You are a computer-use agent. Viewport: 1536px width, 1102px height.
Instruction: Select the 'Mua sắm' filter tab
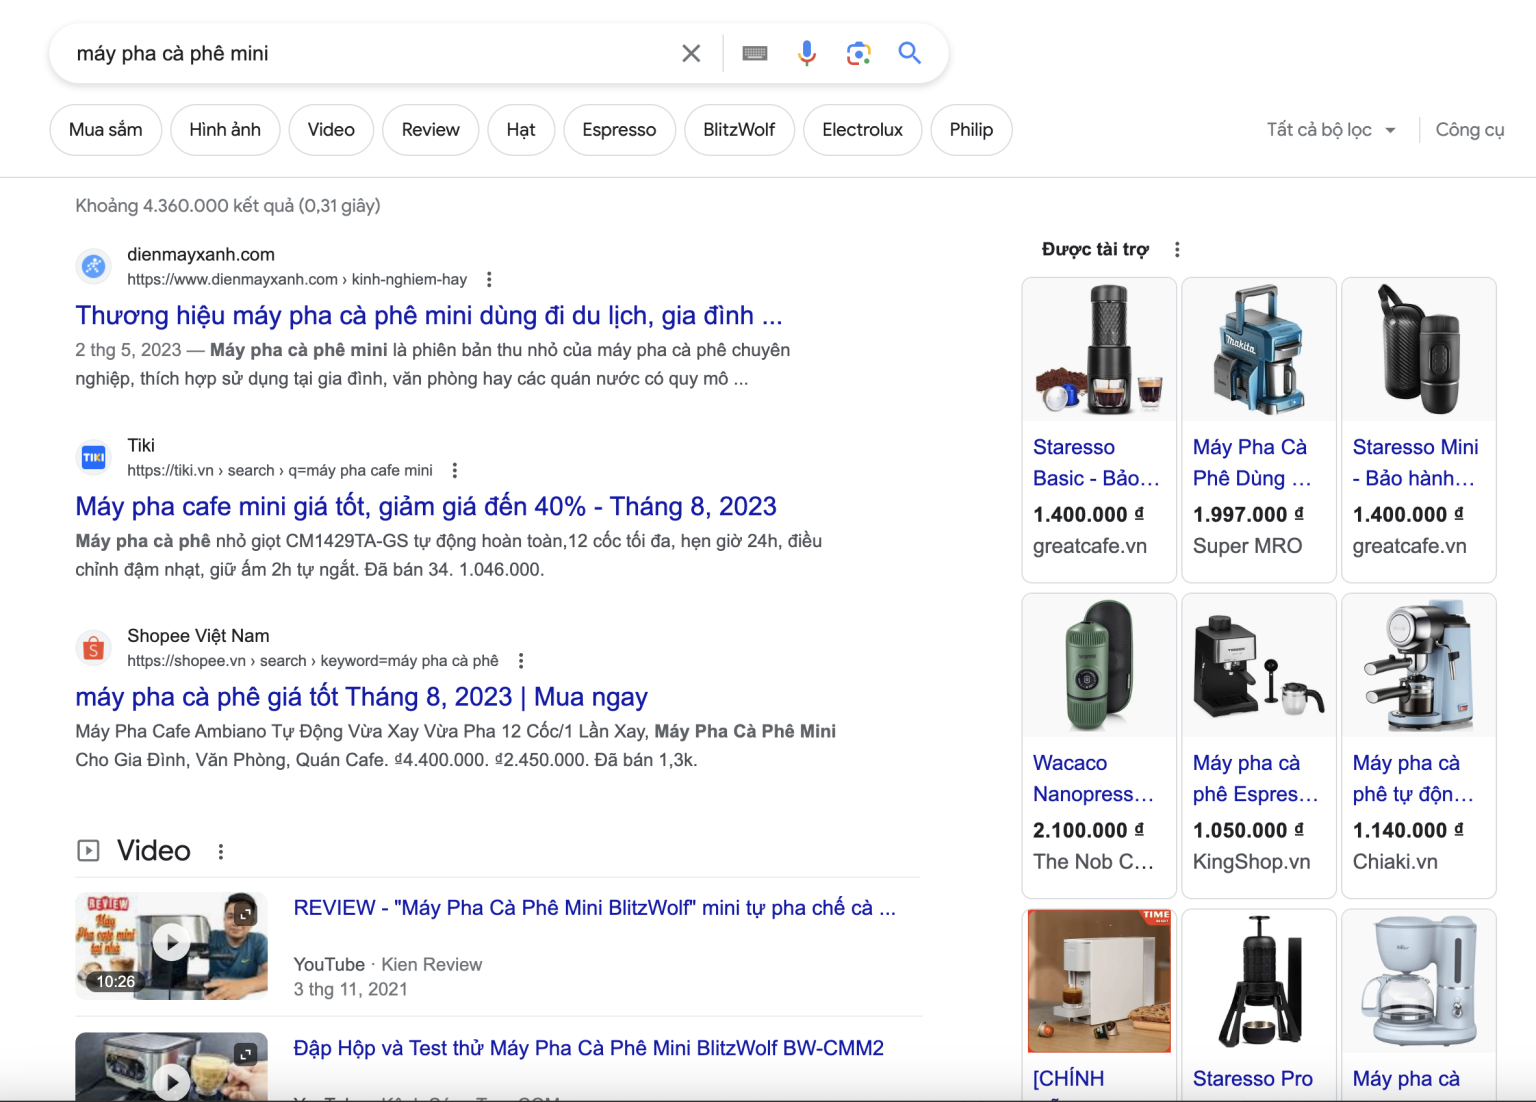(106, 130)
